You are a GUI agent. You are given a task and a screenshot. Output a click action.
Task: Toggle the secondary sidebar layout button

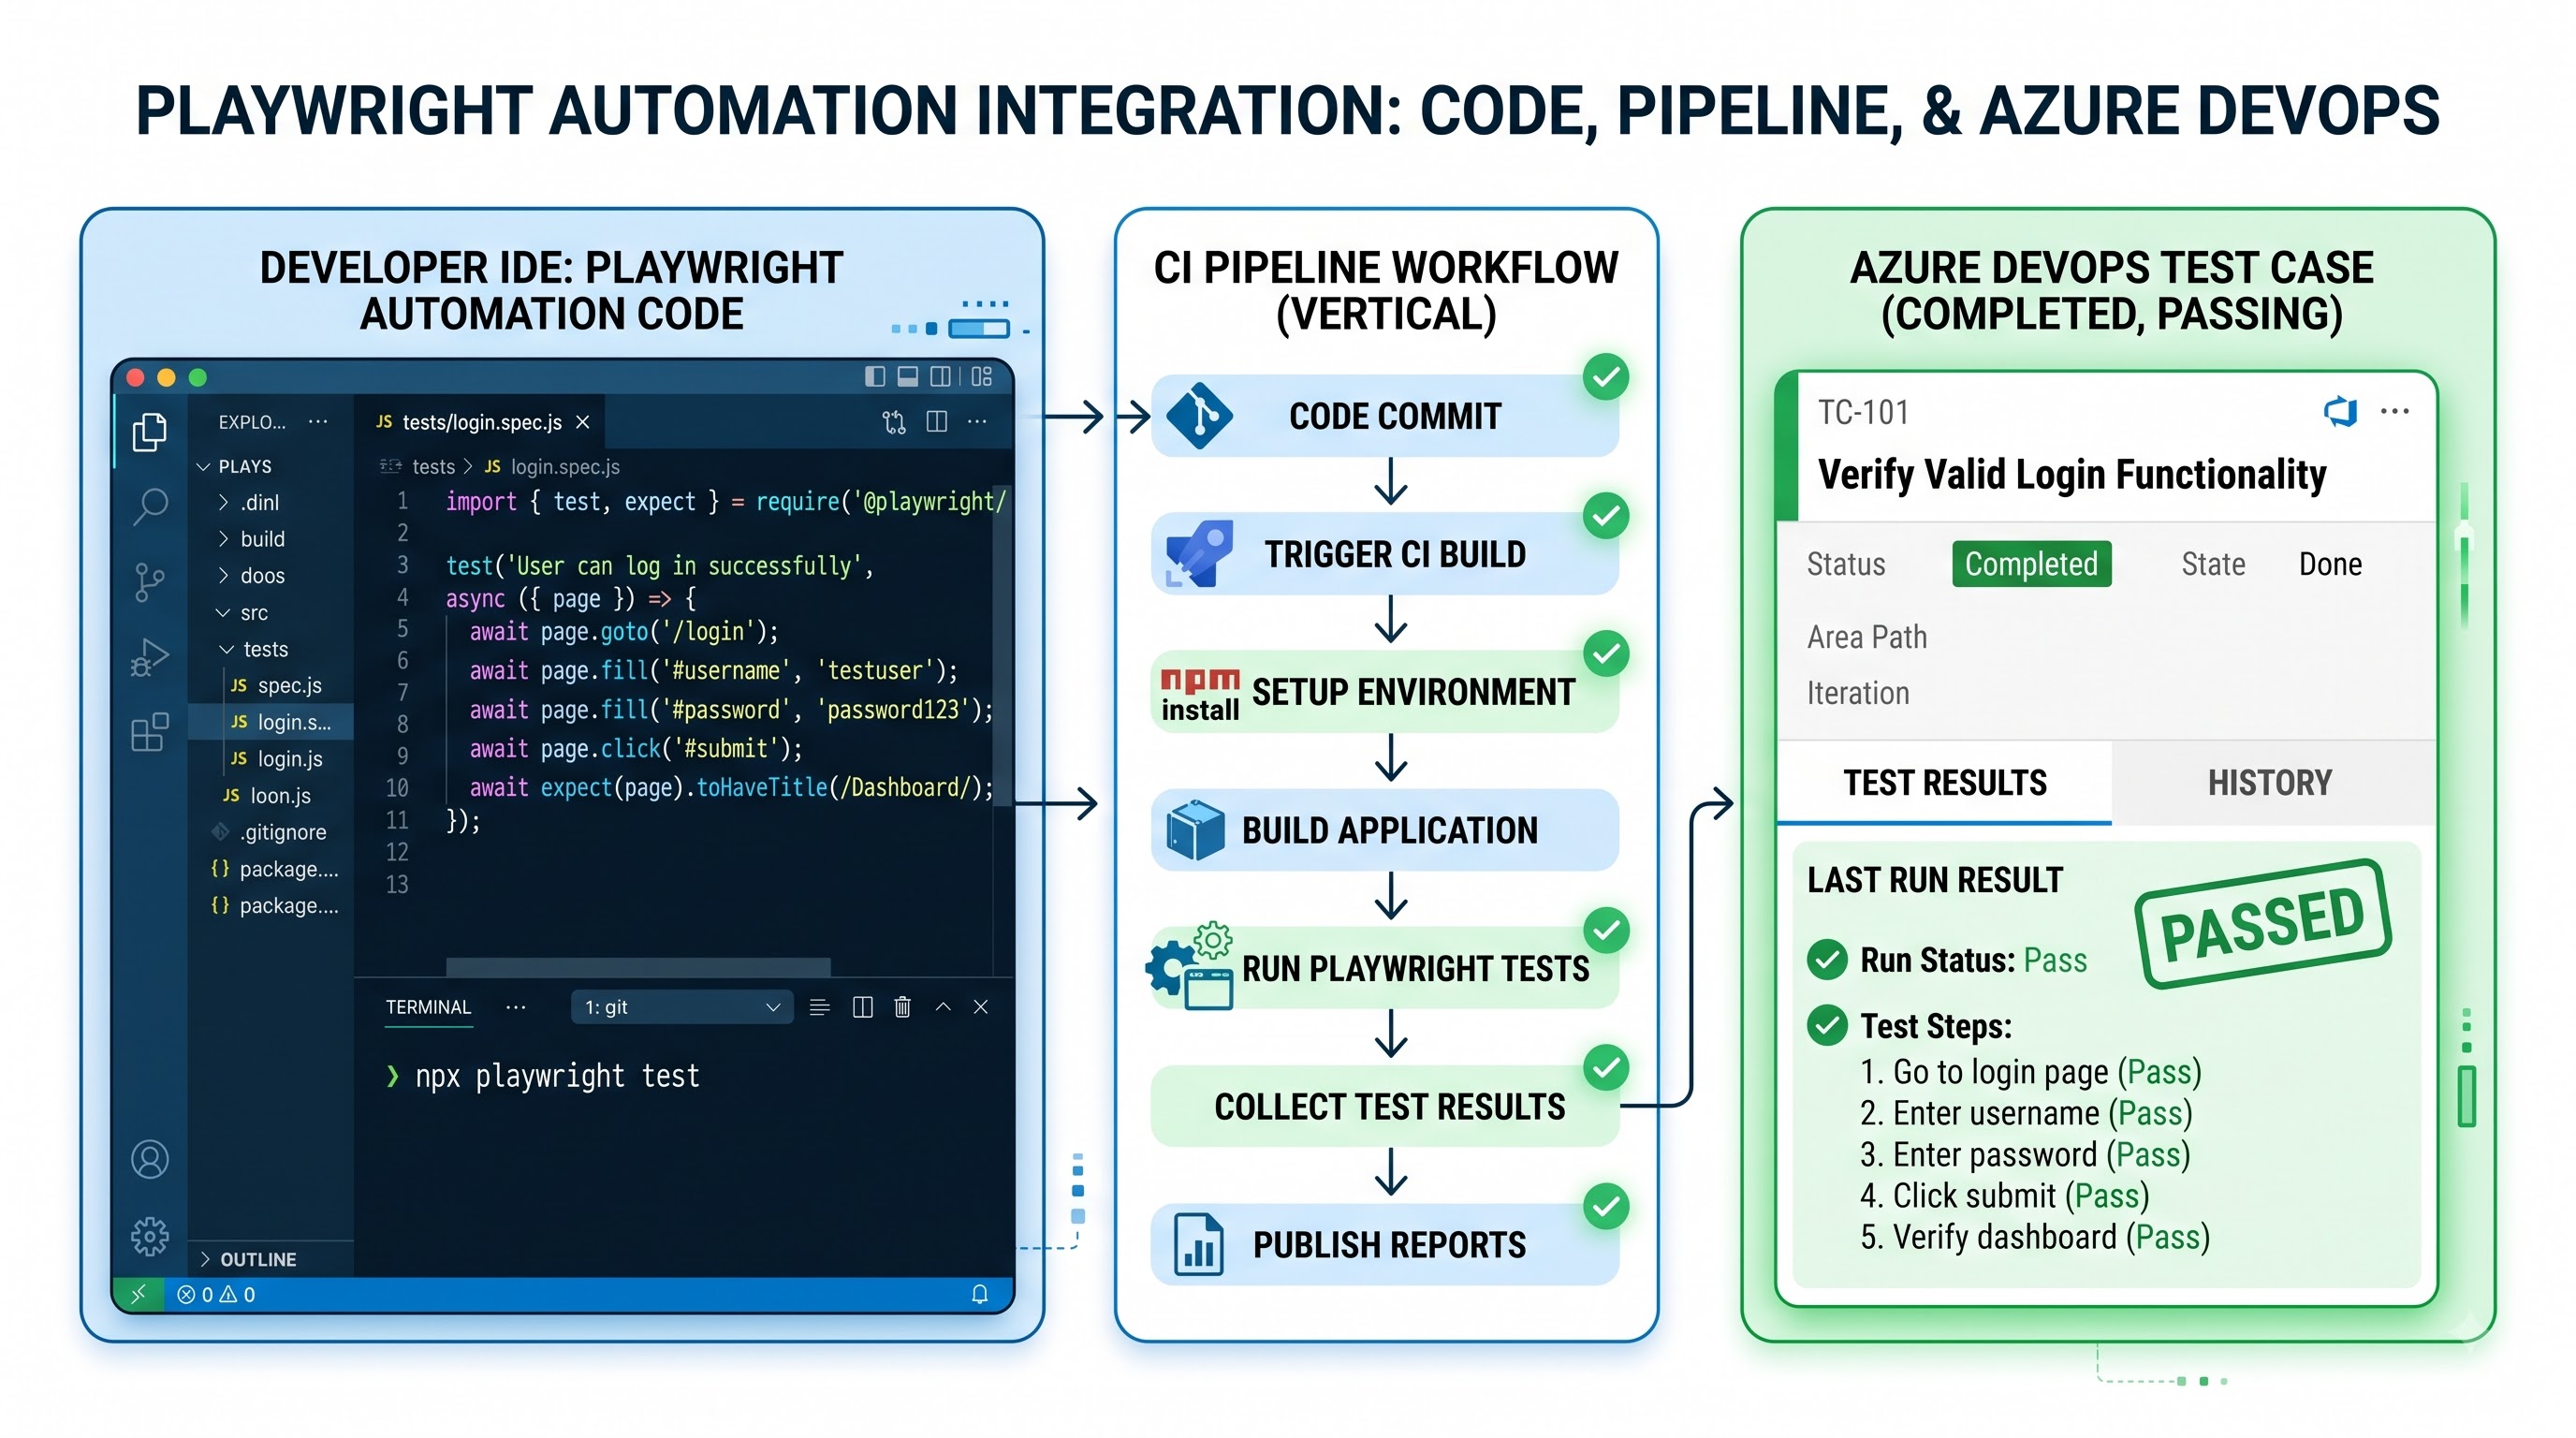click(941, 377)
